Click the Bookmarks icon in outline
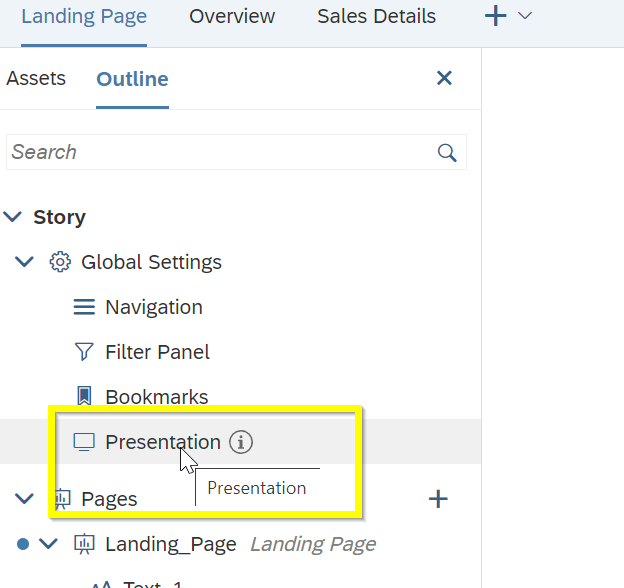Image resolution: width=624 pixels, height=588 pixels. (x=84, y=397)
